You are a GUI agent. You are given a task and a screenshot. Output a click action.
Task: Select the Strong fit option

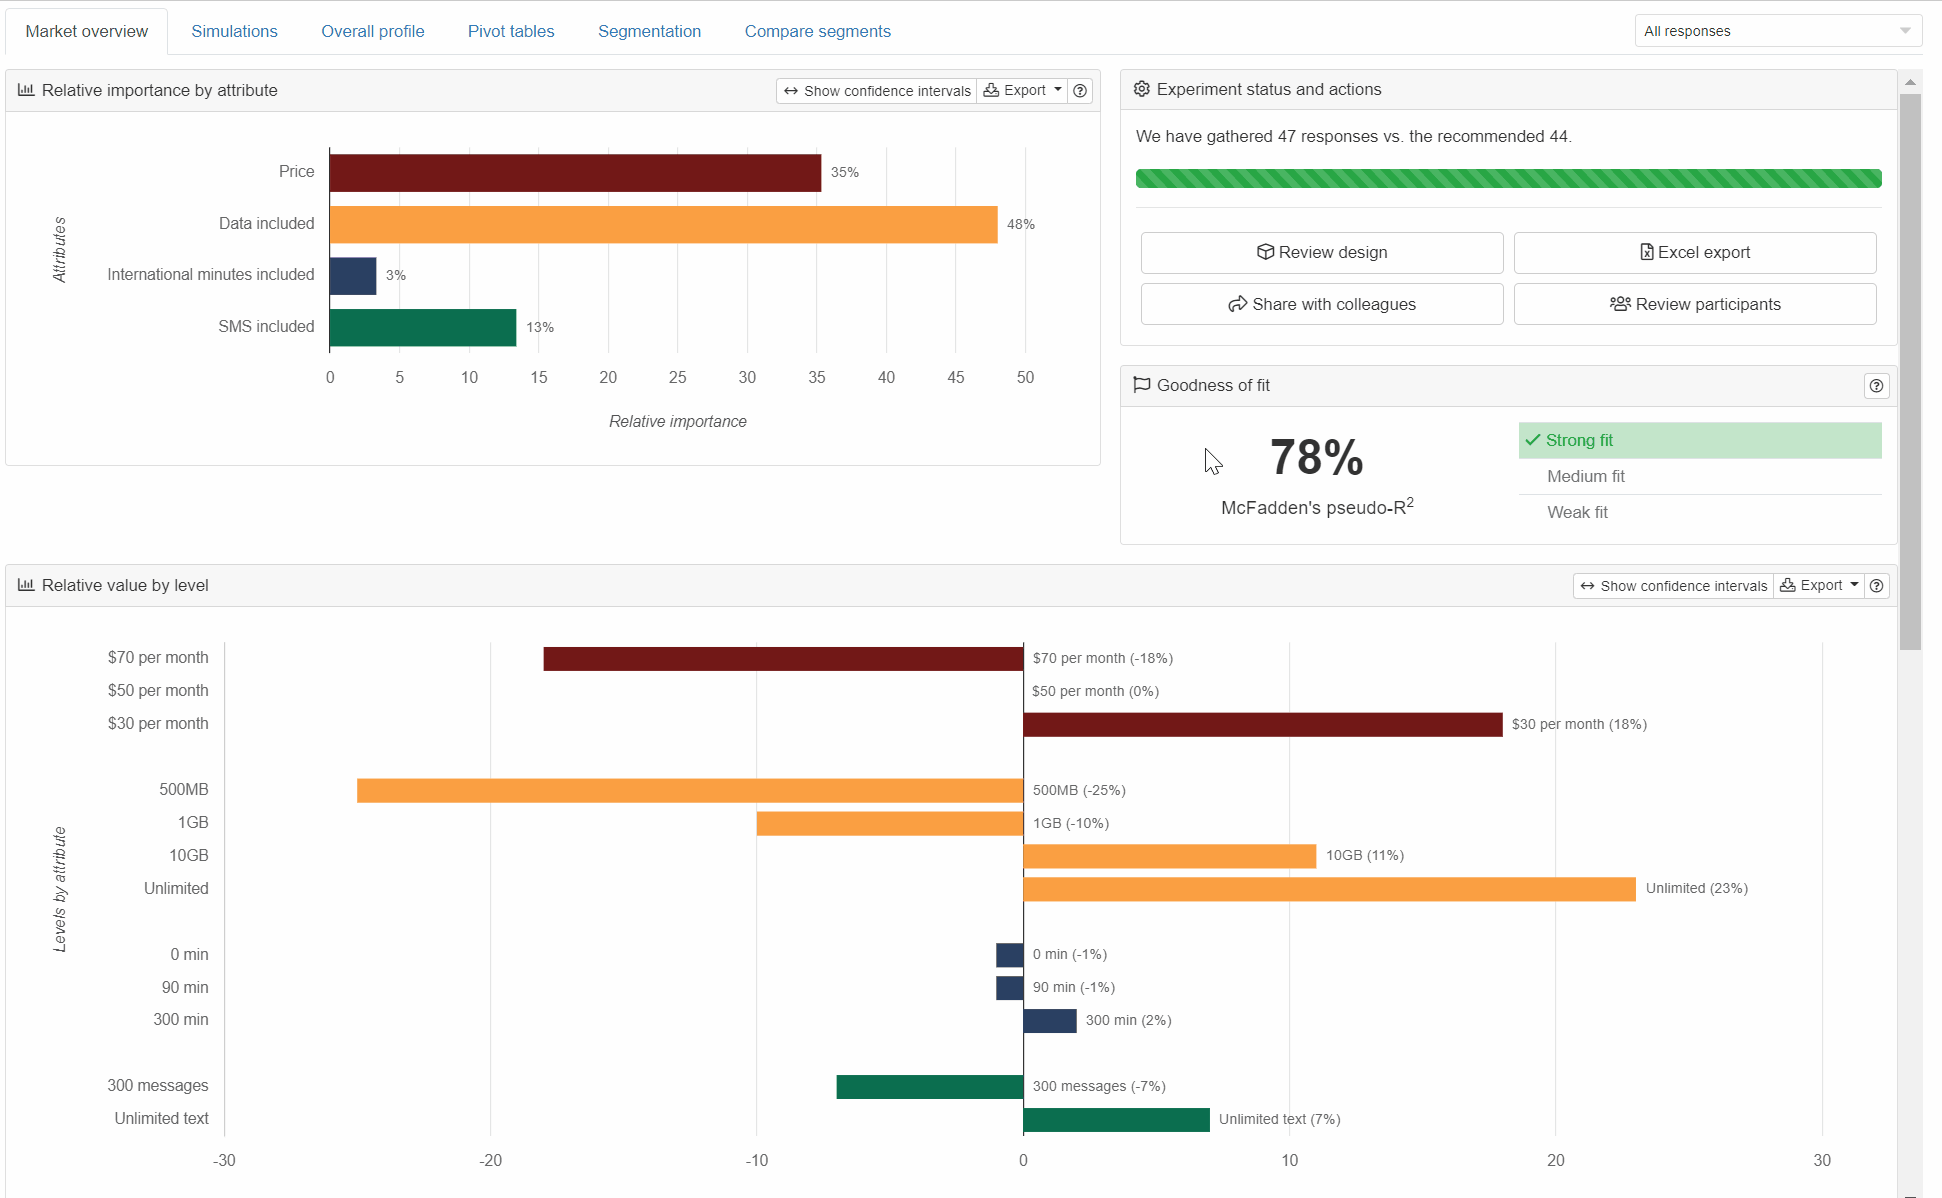click(1699, 441)
